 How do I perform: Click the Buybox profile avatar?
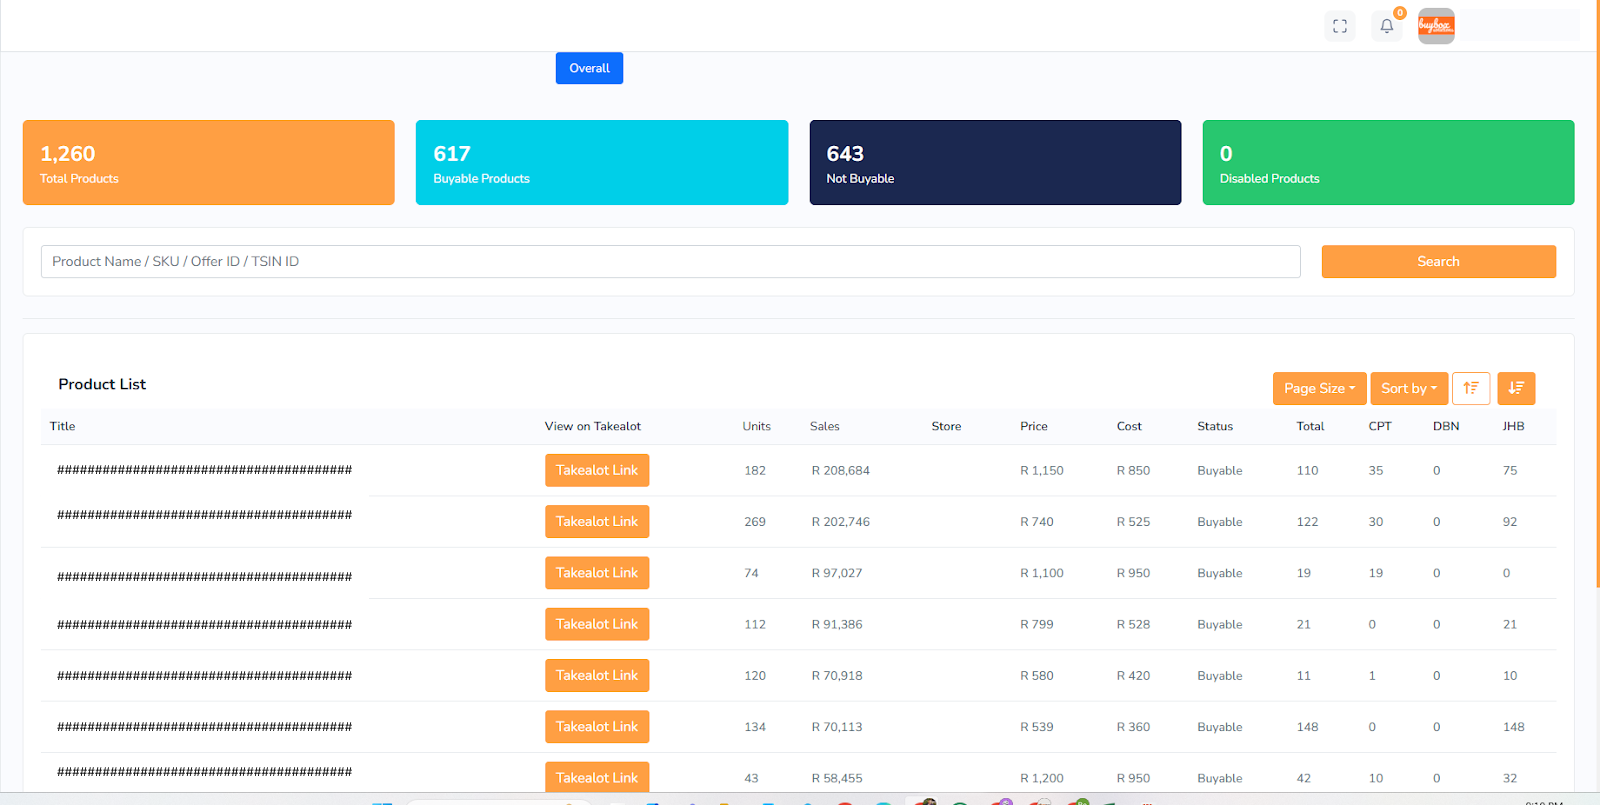1436,26
